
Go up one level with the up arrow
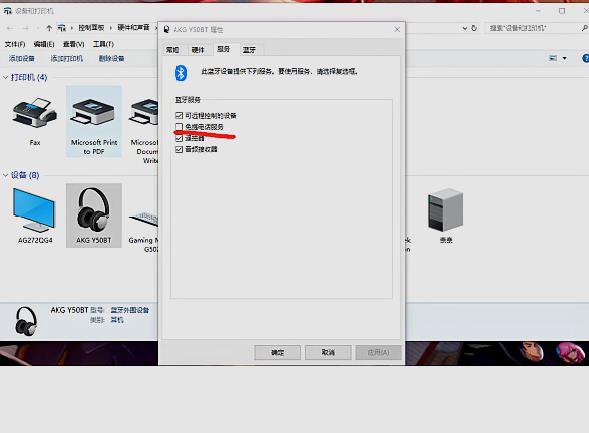pos(49,28)
